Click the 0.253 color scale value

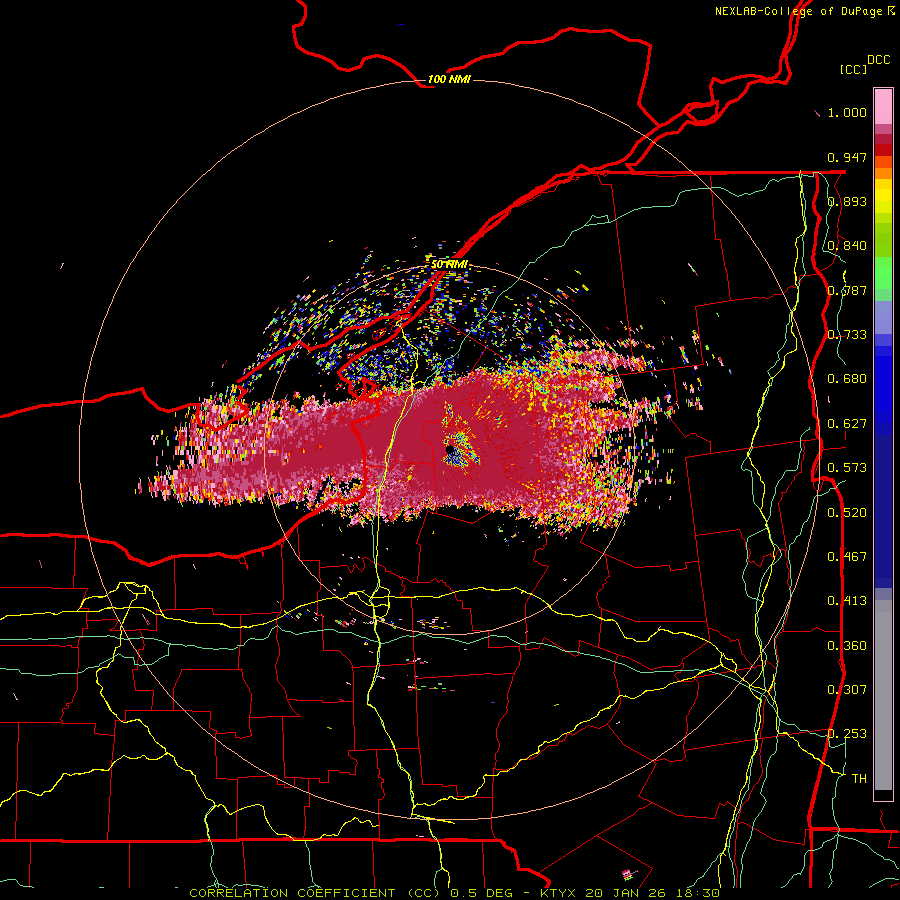(x=847, y=734)
